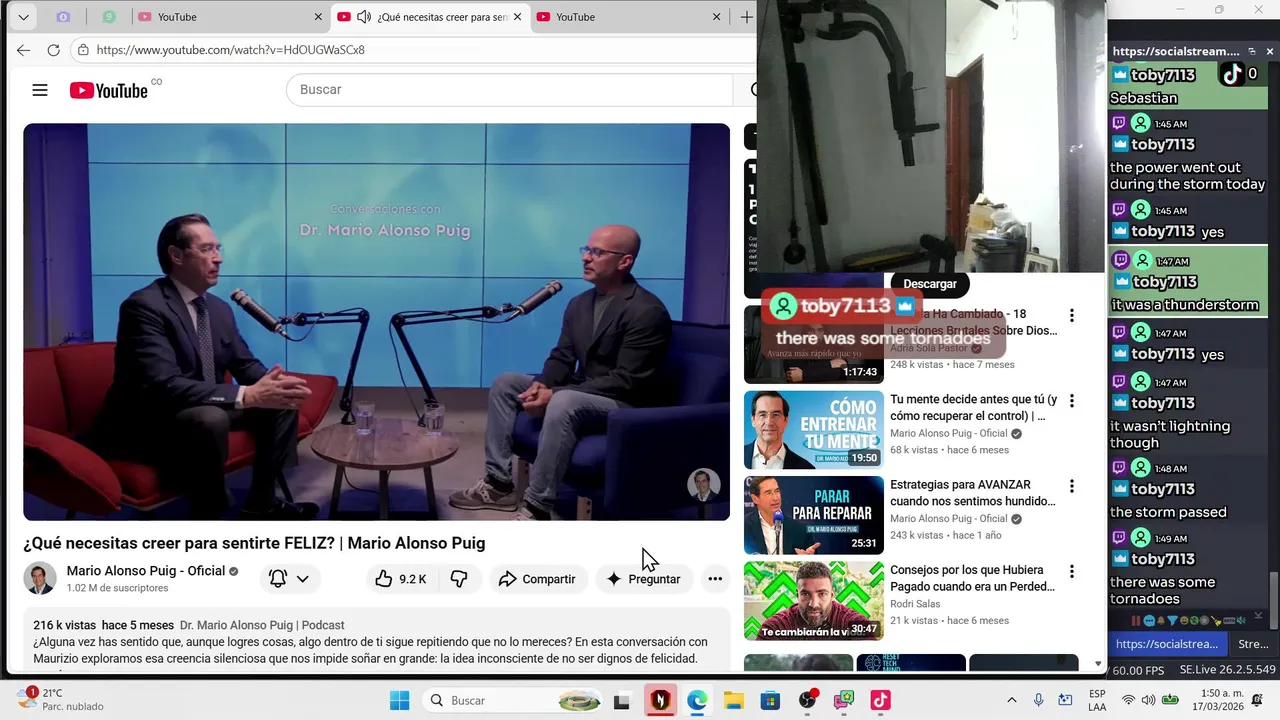Image resolution: width=1280 pixels, height=720 pixels.
Task: Open the Windows Start menu
Action: click(x=399, y=700)
